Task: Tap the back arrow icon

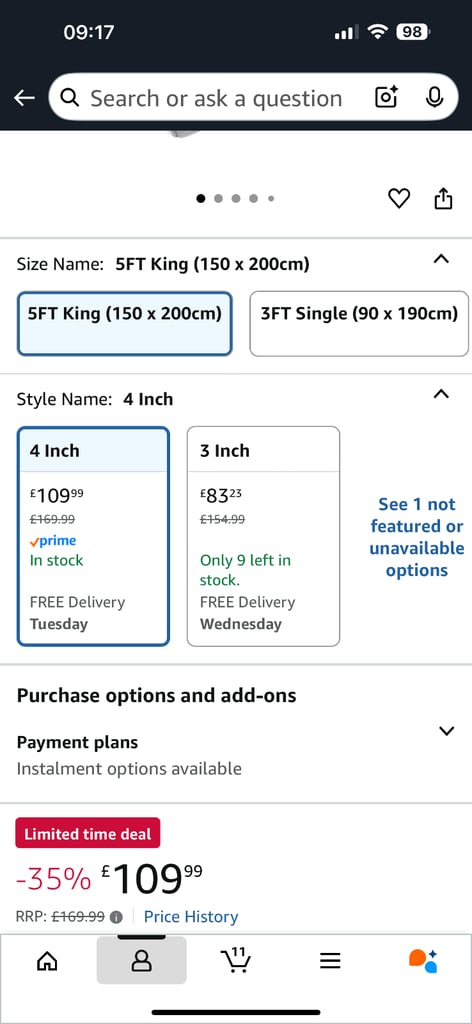Action: click(x=24, y=98)
